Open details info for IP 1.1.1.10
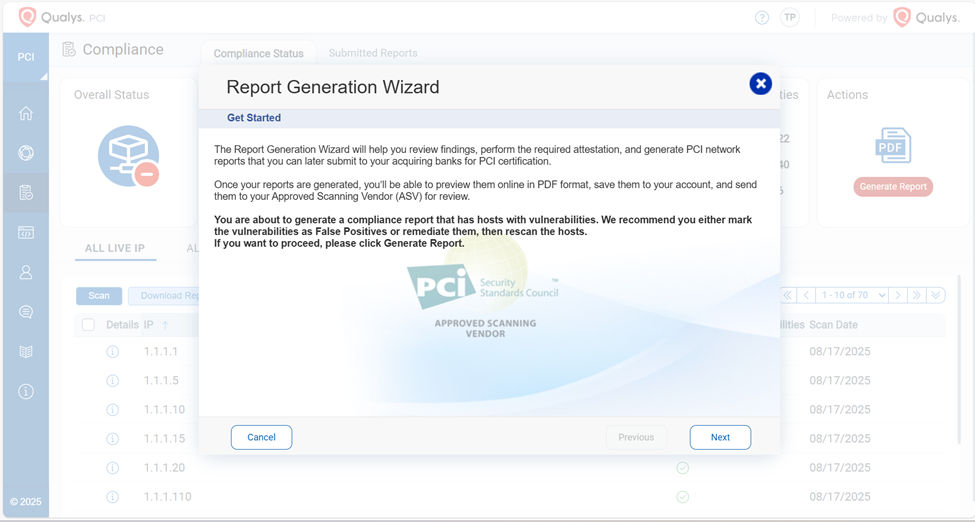Viewport: 975px width, 522px height. point(113,409)
